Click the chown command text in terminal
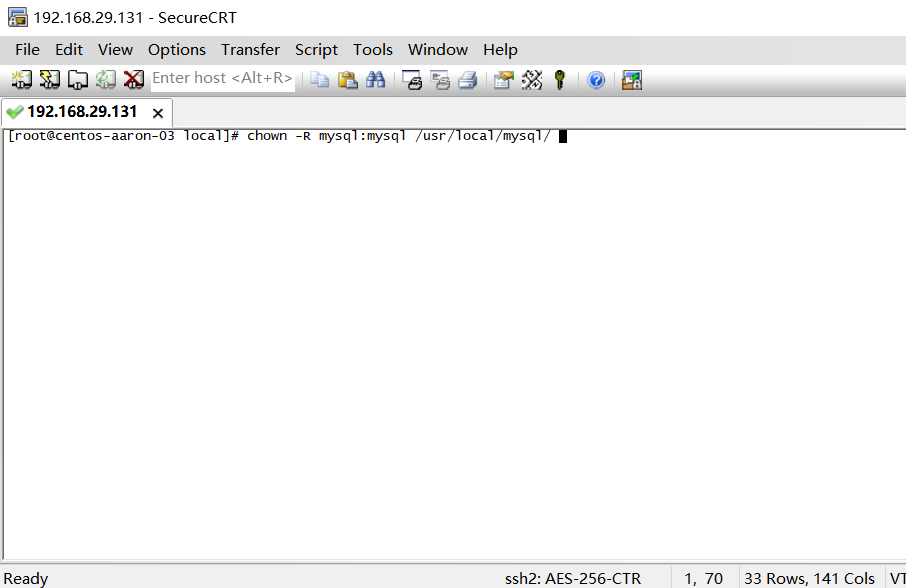The height and width of the screenshot is (588, 906). click(x=267, y=136)
